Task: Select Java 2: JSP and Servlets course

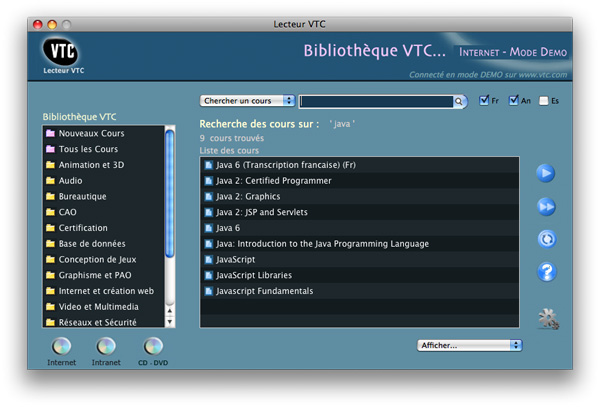Action: pos(359,212)
